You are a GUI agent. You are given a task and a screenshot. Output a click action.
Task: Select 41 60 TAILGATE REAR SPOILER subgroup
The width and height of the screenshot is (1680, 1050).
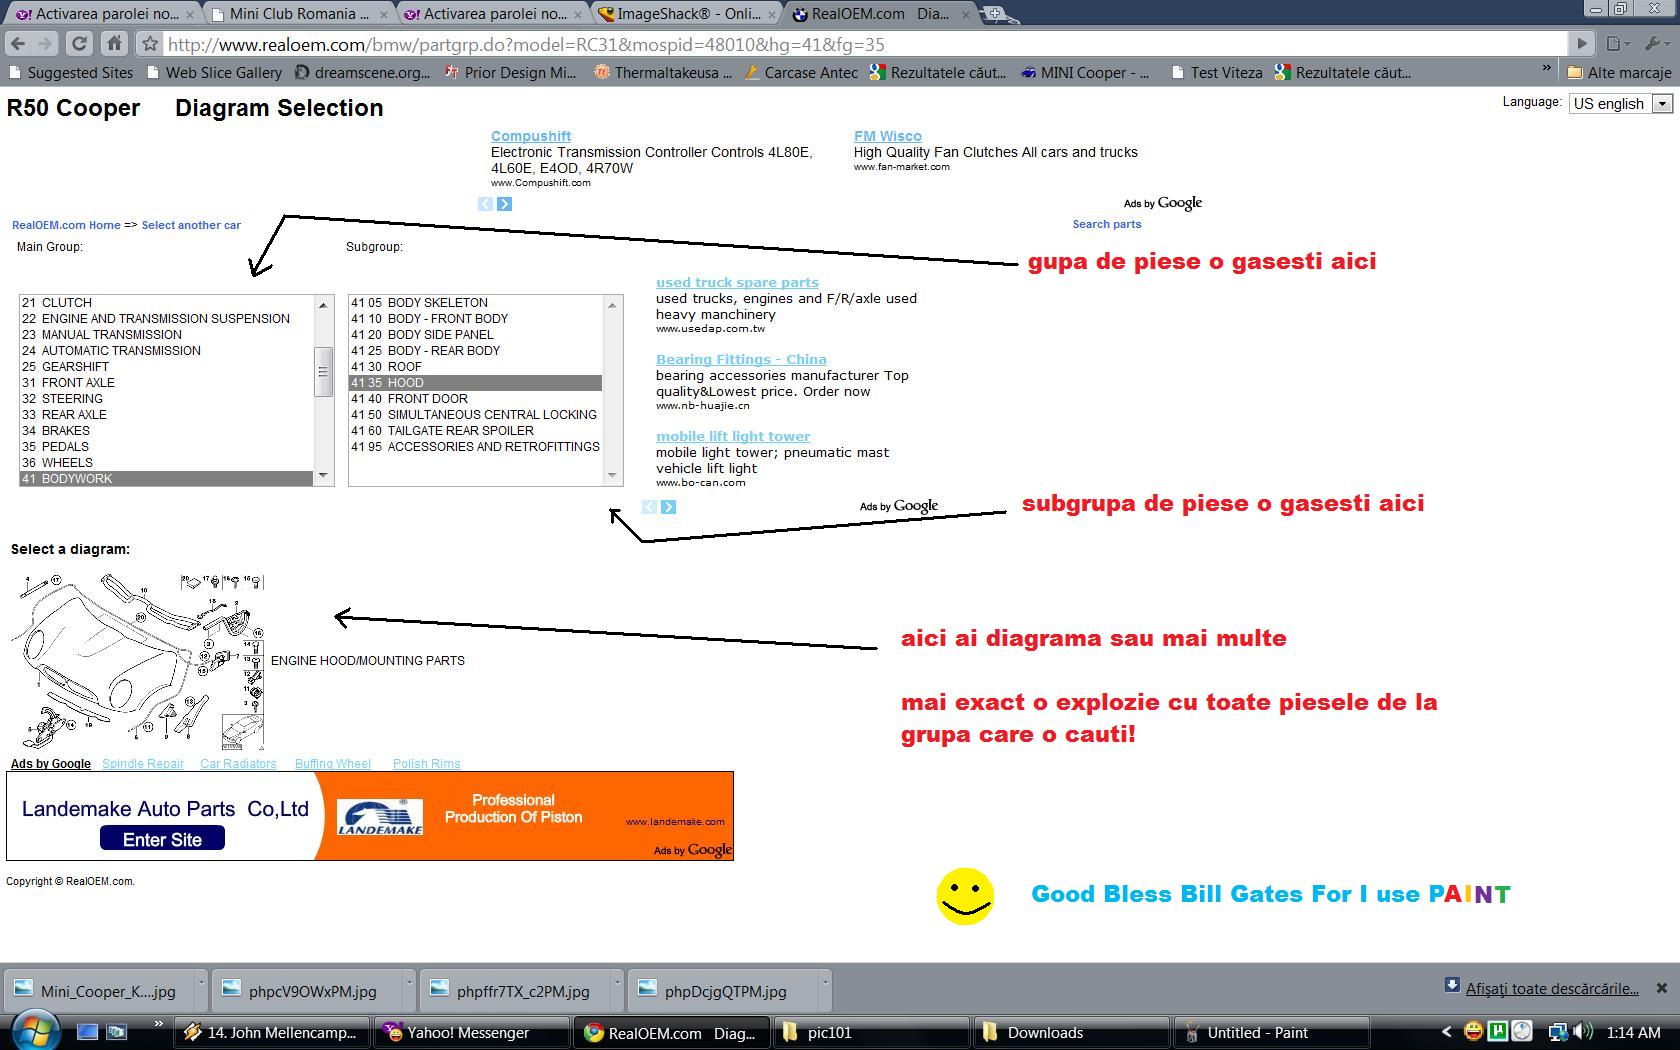click(476, 431)
